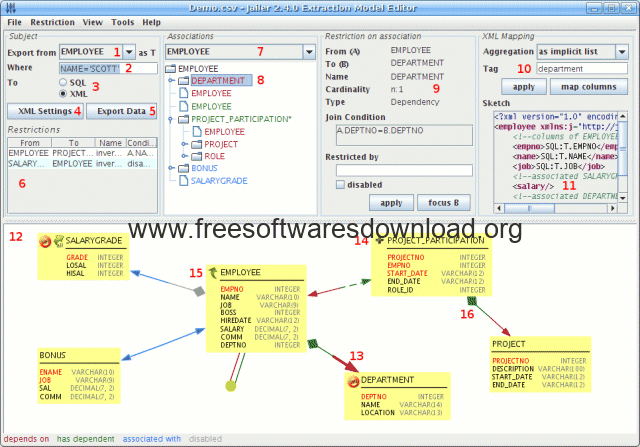Click the BONUS table title in diagram
Viewport: 640px width, 447px height.
click(52, 355)
